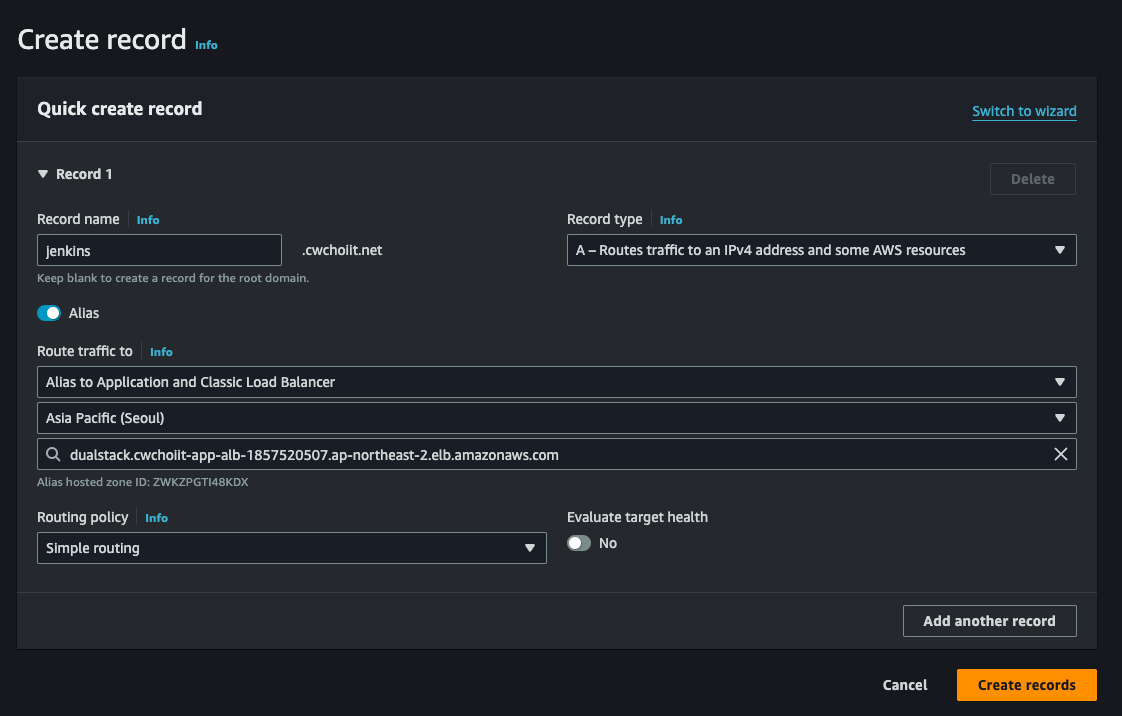Click Add another record button

pos(990,621)
